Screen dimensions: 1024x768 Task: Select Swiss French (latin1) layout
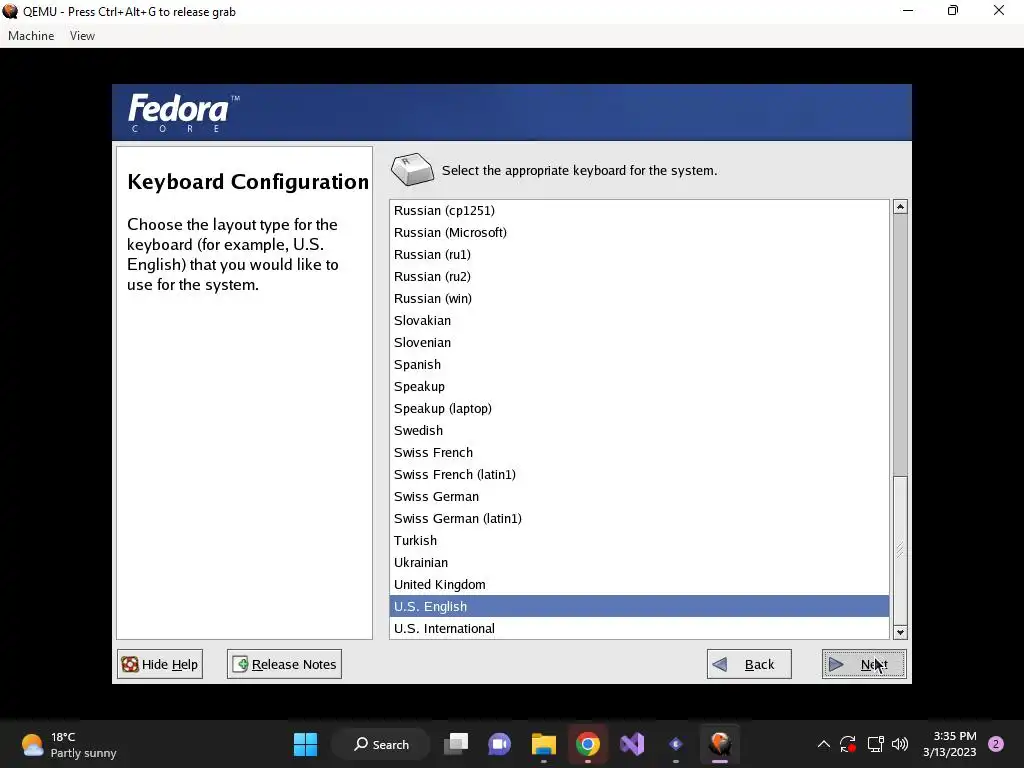tap(639, 475)
